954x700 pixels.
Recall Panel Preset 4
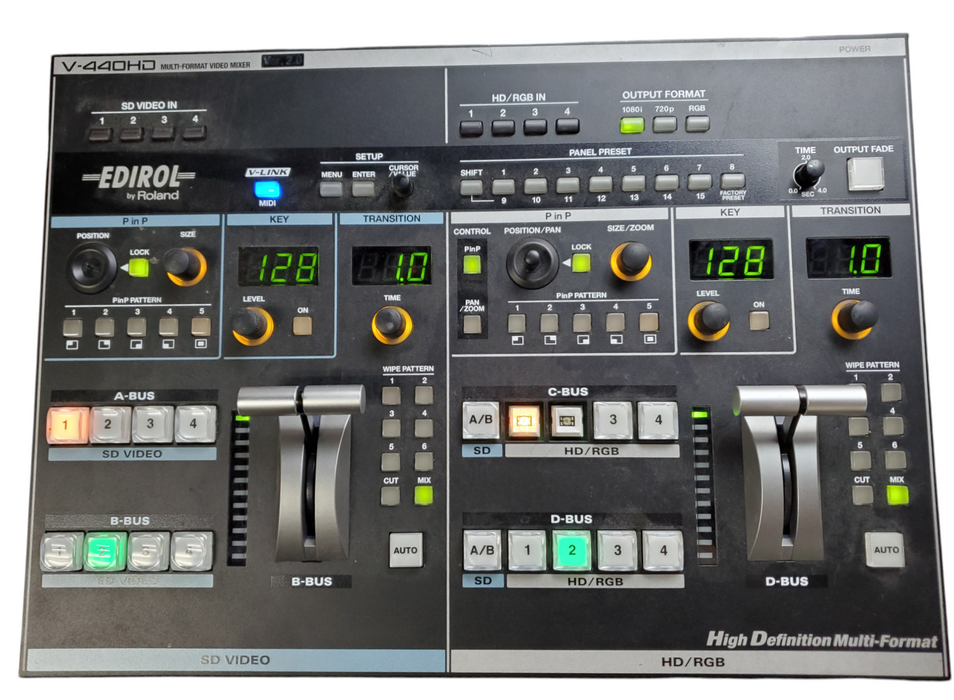pyautogui.click(x=601, y=184)
